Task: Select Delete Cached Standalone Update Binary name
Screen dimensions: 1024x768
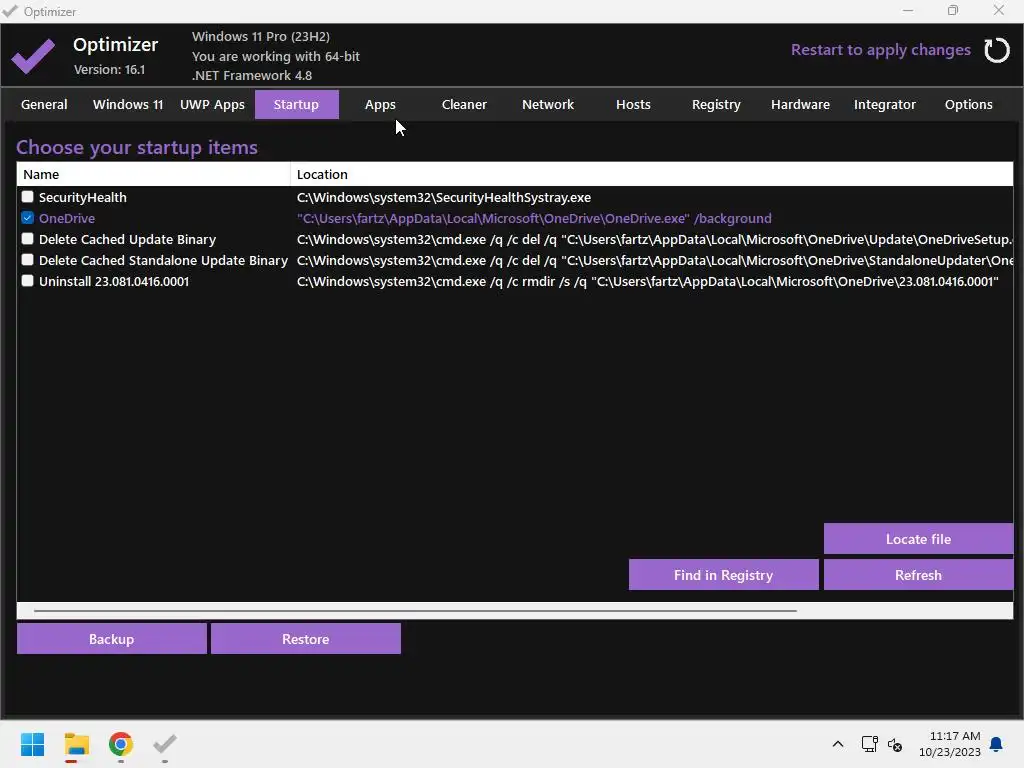Action: [x=163, y=260]
